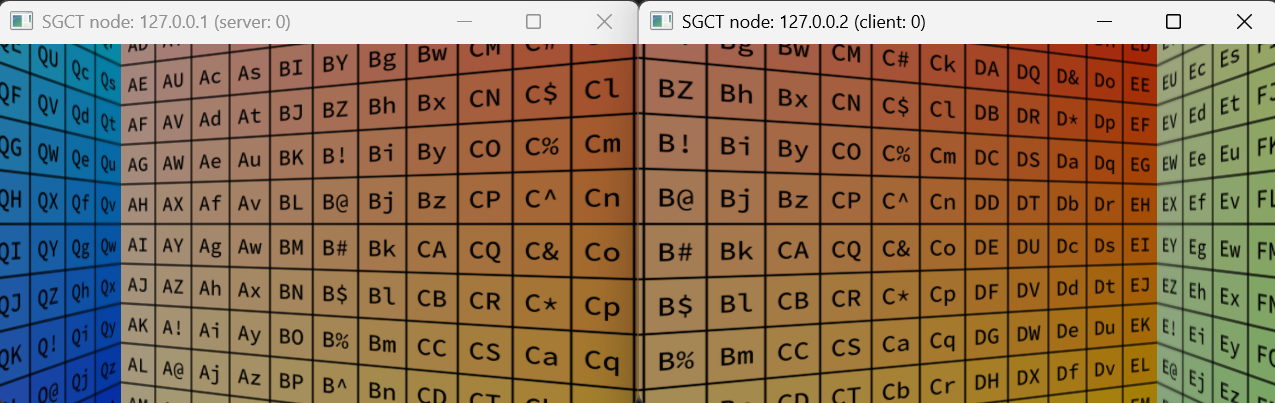
Task: Select the 'AU' grid cell
Action: tap(173, 80)
